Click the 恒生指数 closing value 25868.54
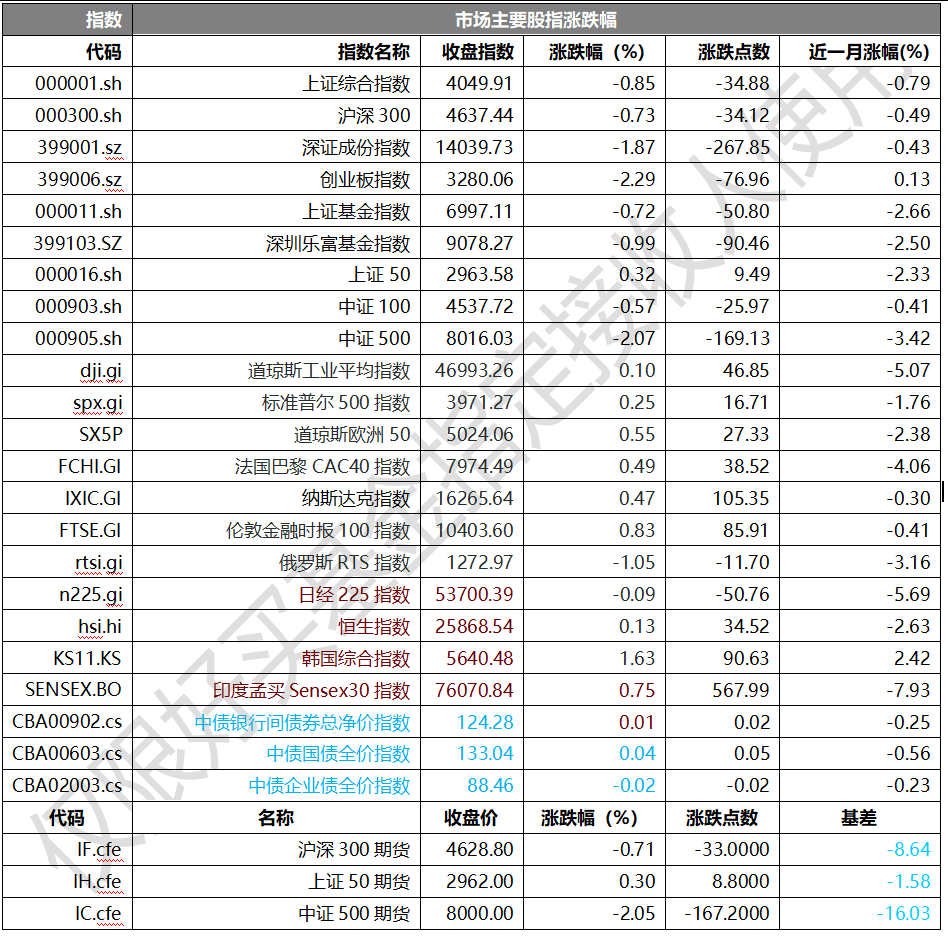Screen dimensions: 948x936 [474, 627]
